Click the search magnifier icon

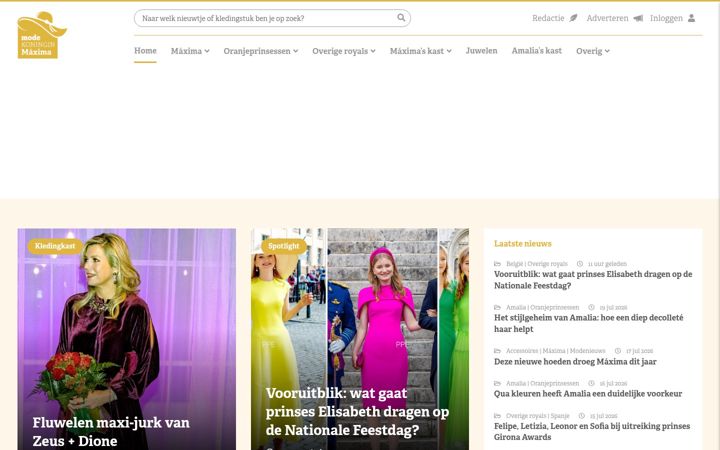click(x=401, y=18)
